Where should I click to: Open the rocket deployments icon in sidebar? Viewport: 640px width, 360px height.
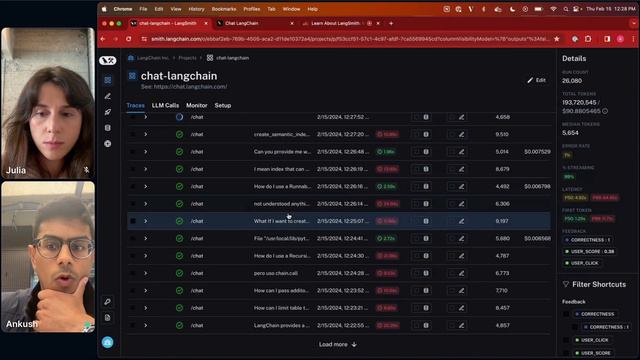coord(108,112)
